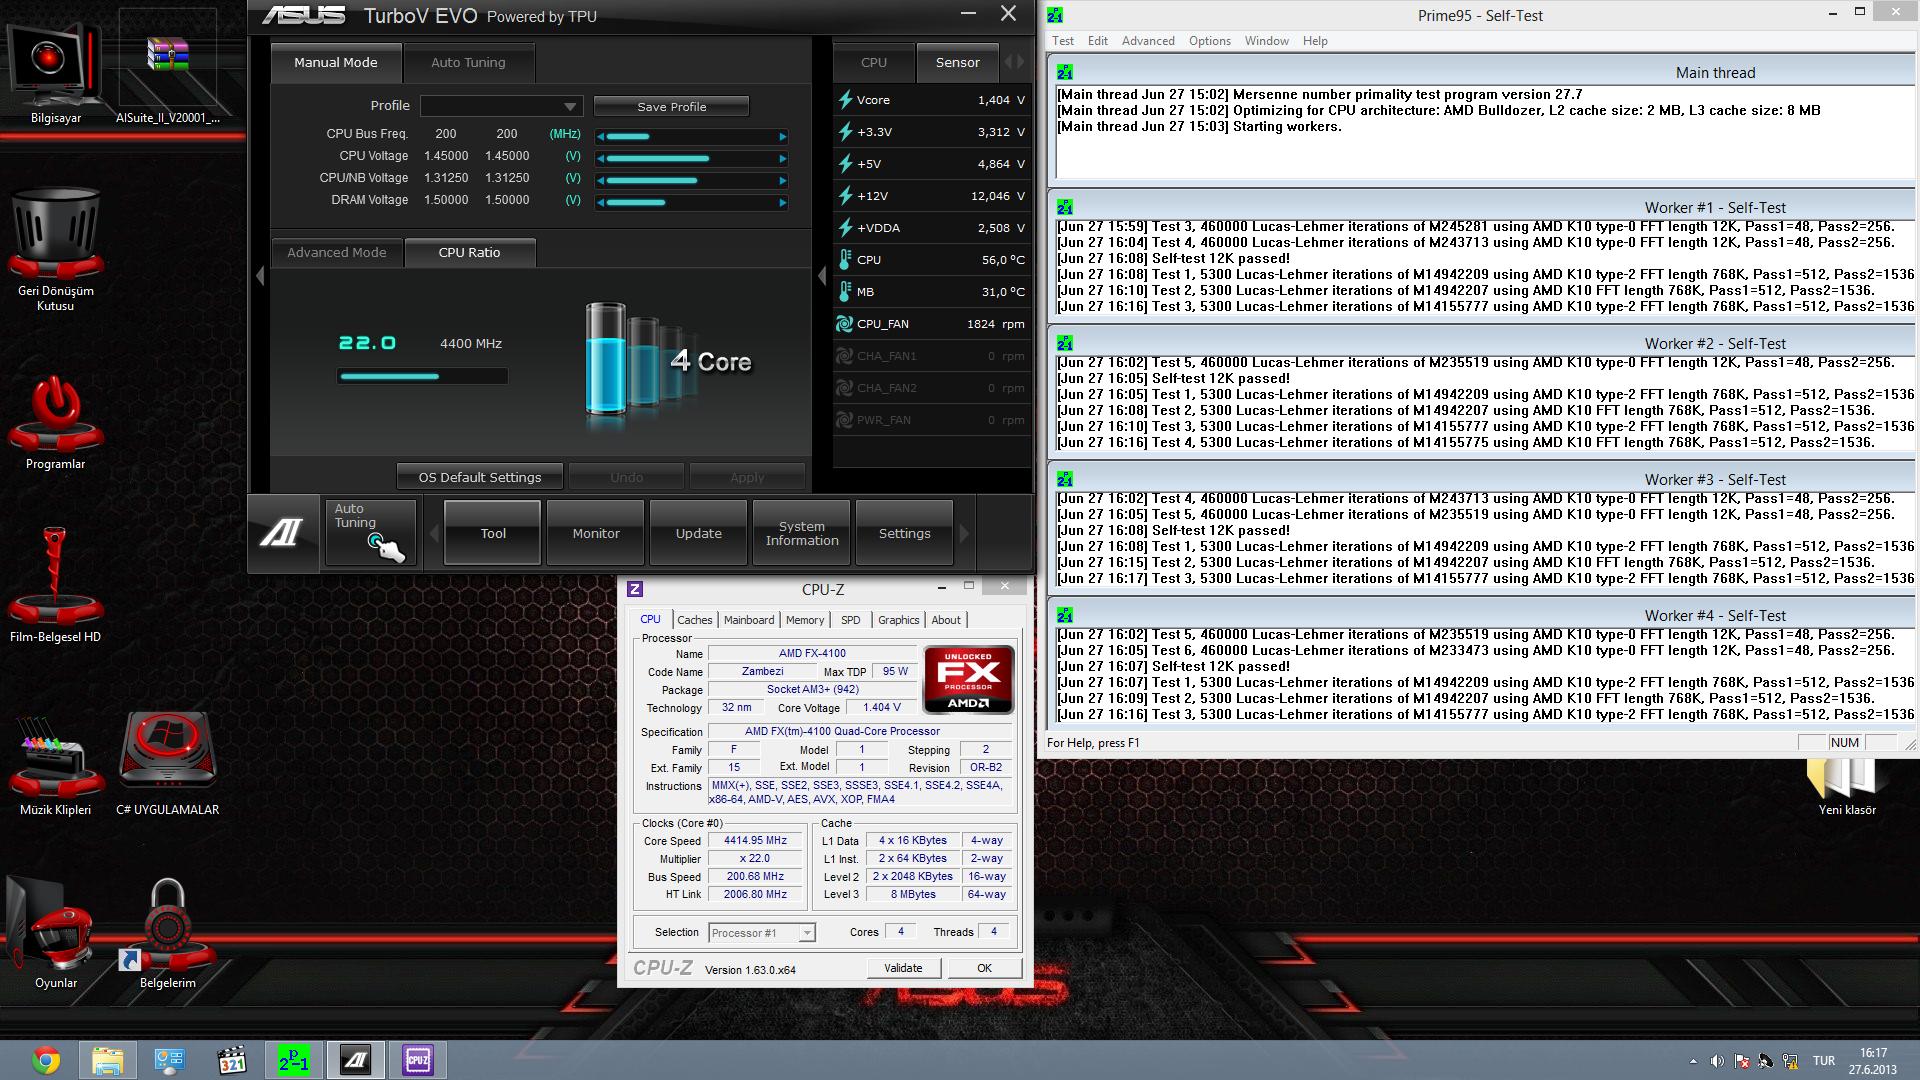1920x1080 pixels.
Task: Open the Memory tab in CPU-Z
Action: point(804,620)
